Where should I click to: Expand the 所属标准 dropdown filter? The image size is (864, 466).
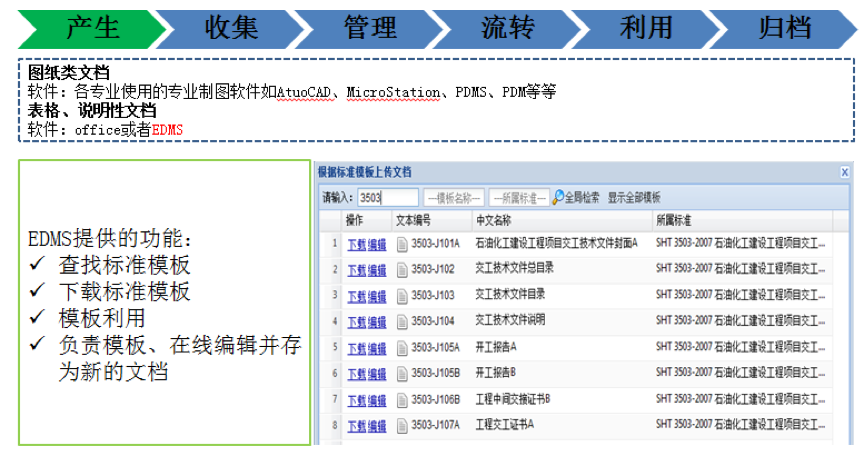(x=519, y=198)
